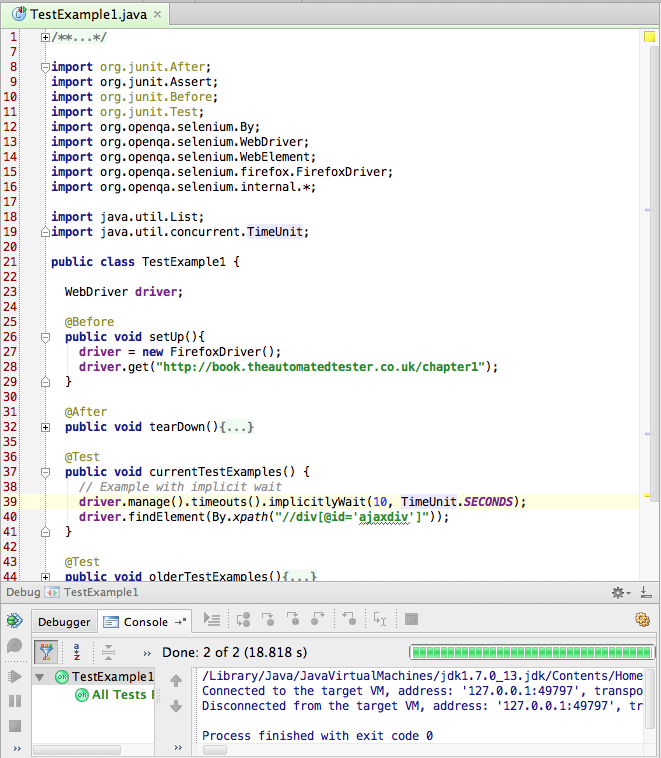Click the tearDown {...} folded placeholder
Screen dimensions: 661x758
coord(236,427)
